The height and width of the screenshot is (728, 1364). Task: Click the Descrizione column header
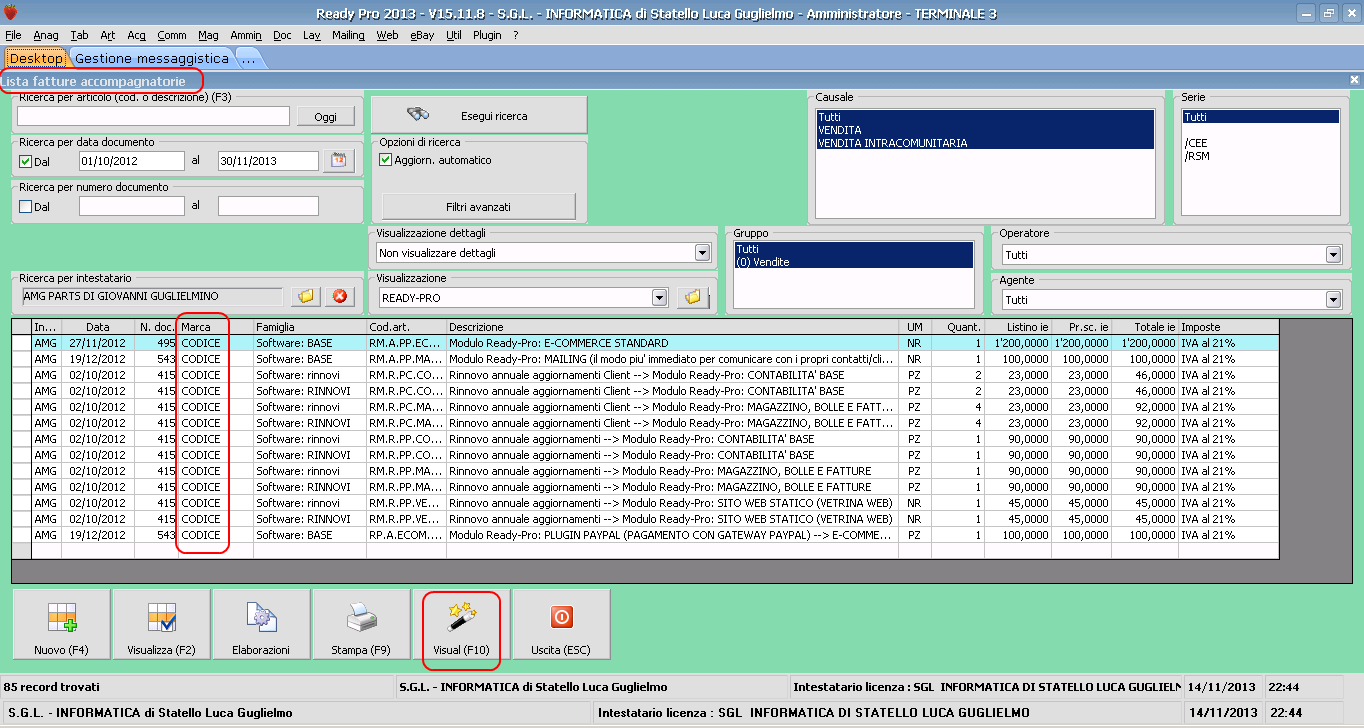[672, 327]
